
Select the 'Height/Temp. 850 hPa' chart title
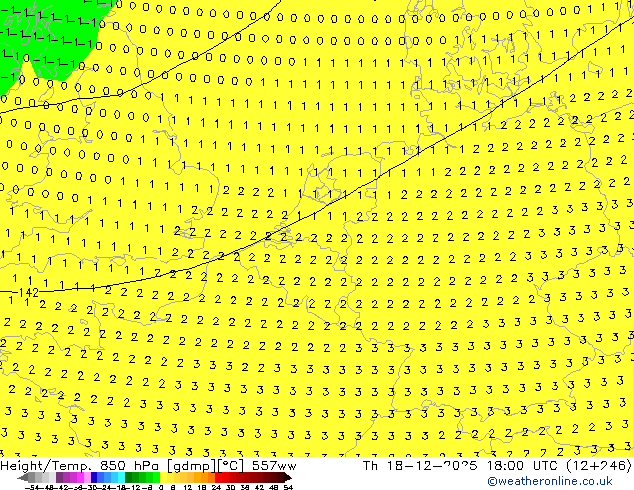point(81,466)
